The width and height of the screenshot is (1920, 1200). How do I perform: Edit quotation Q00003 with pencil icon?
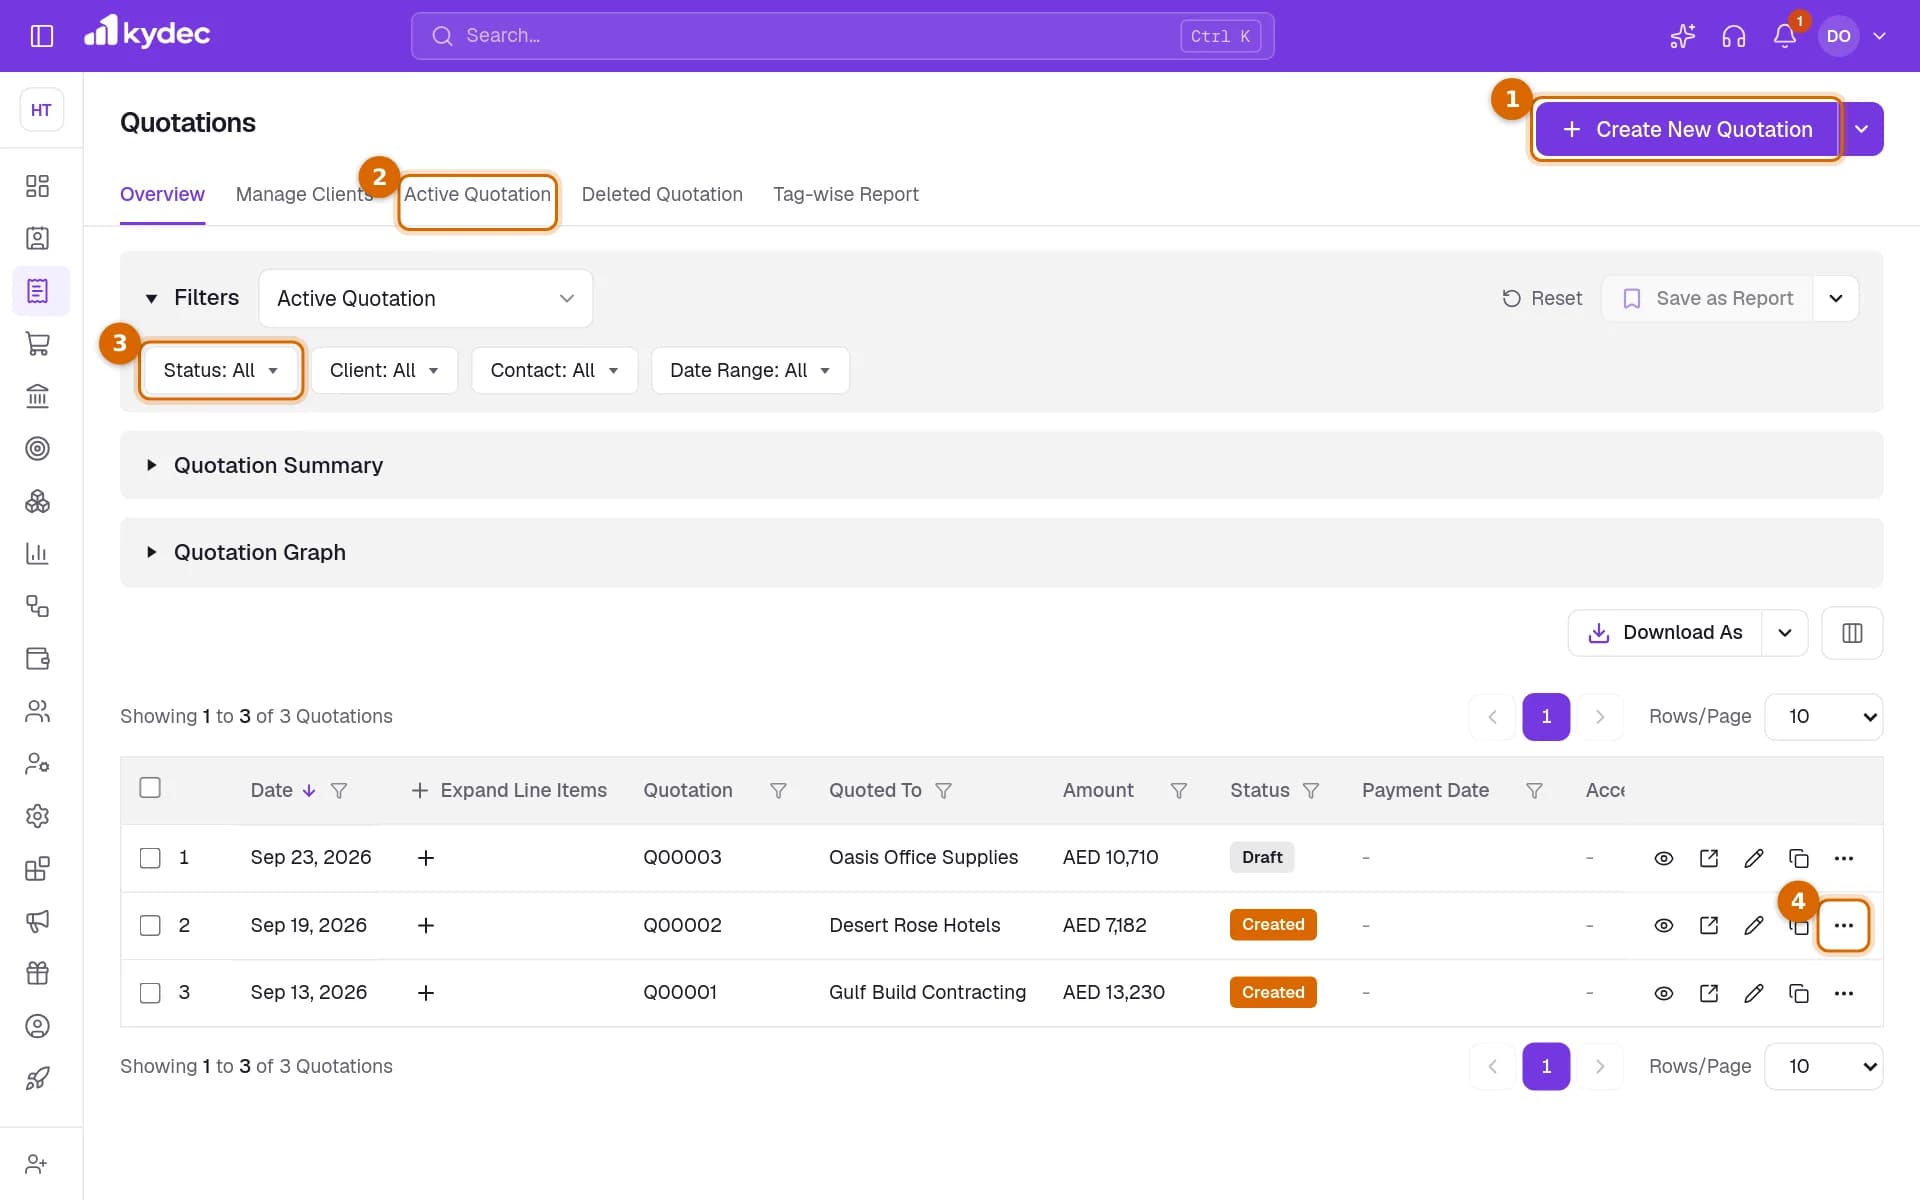coord(1754,858)
